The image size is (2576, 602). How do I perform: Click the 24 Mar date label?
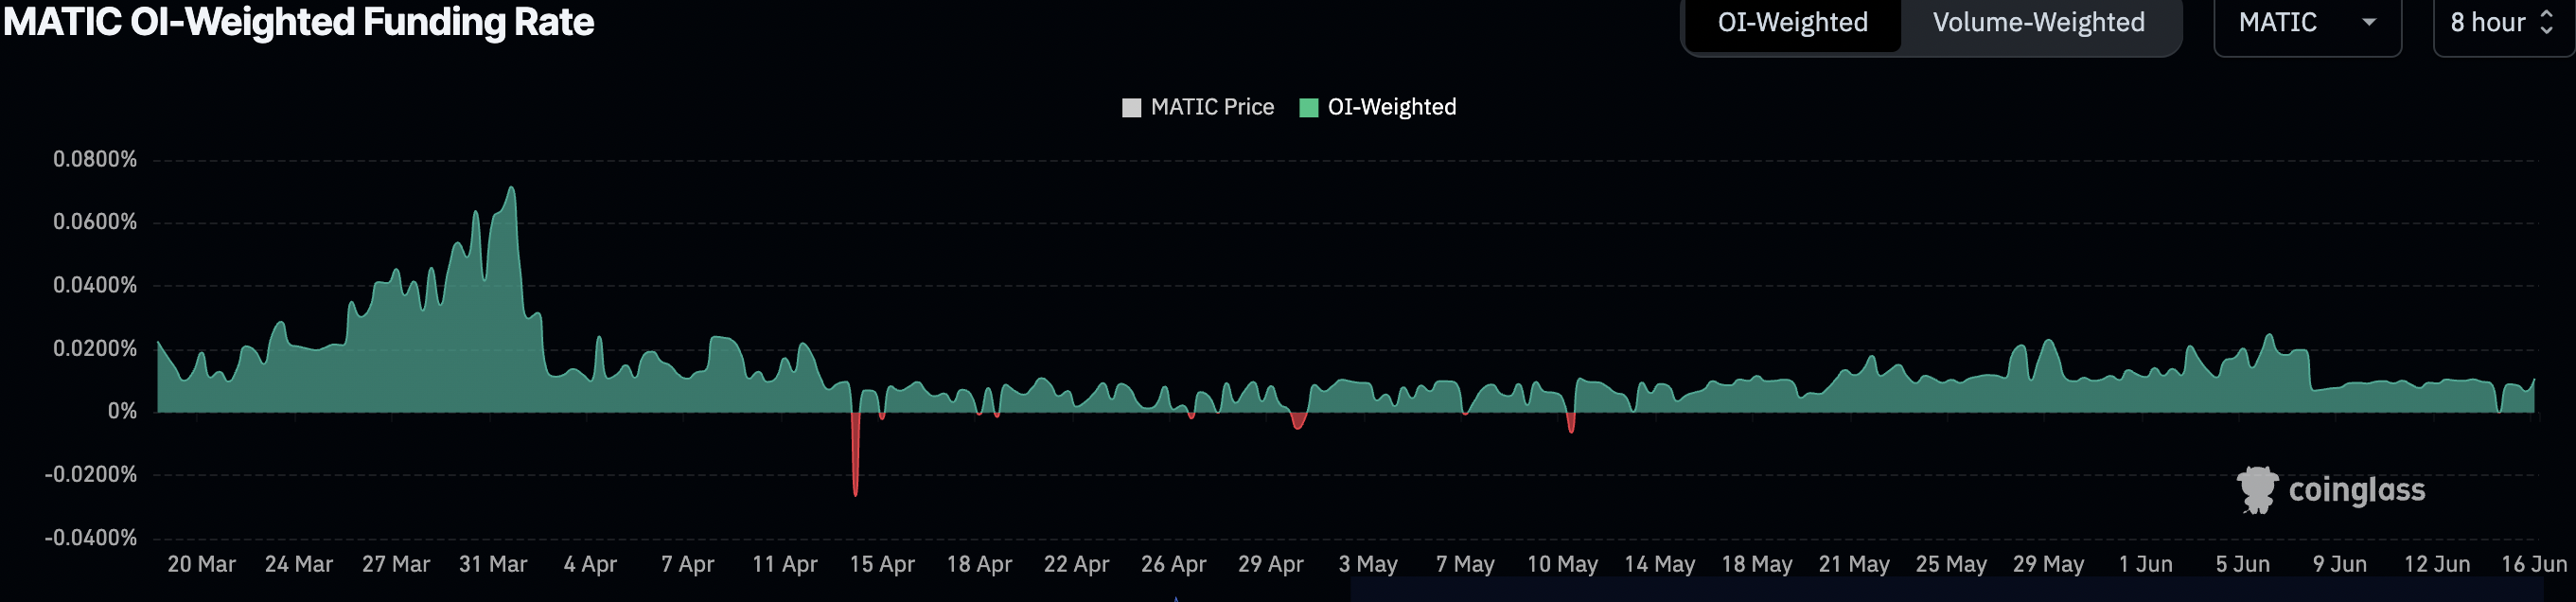tap(298, 564)
